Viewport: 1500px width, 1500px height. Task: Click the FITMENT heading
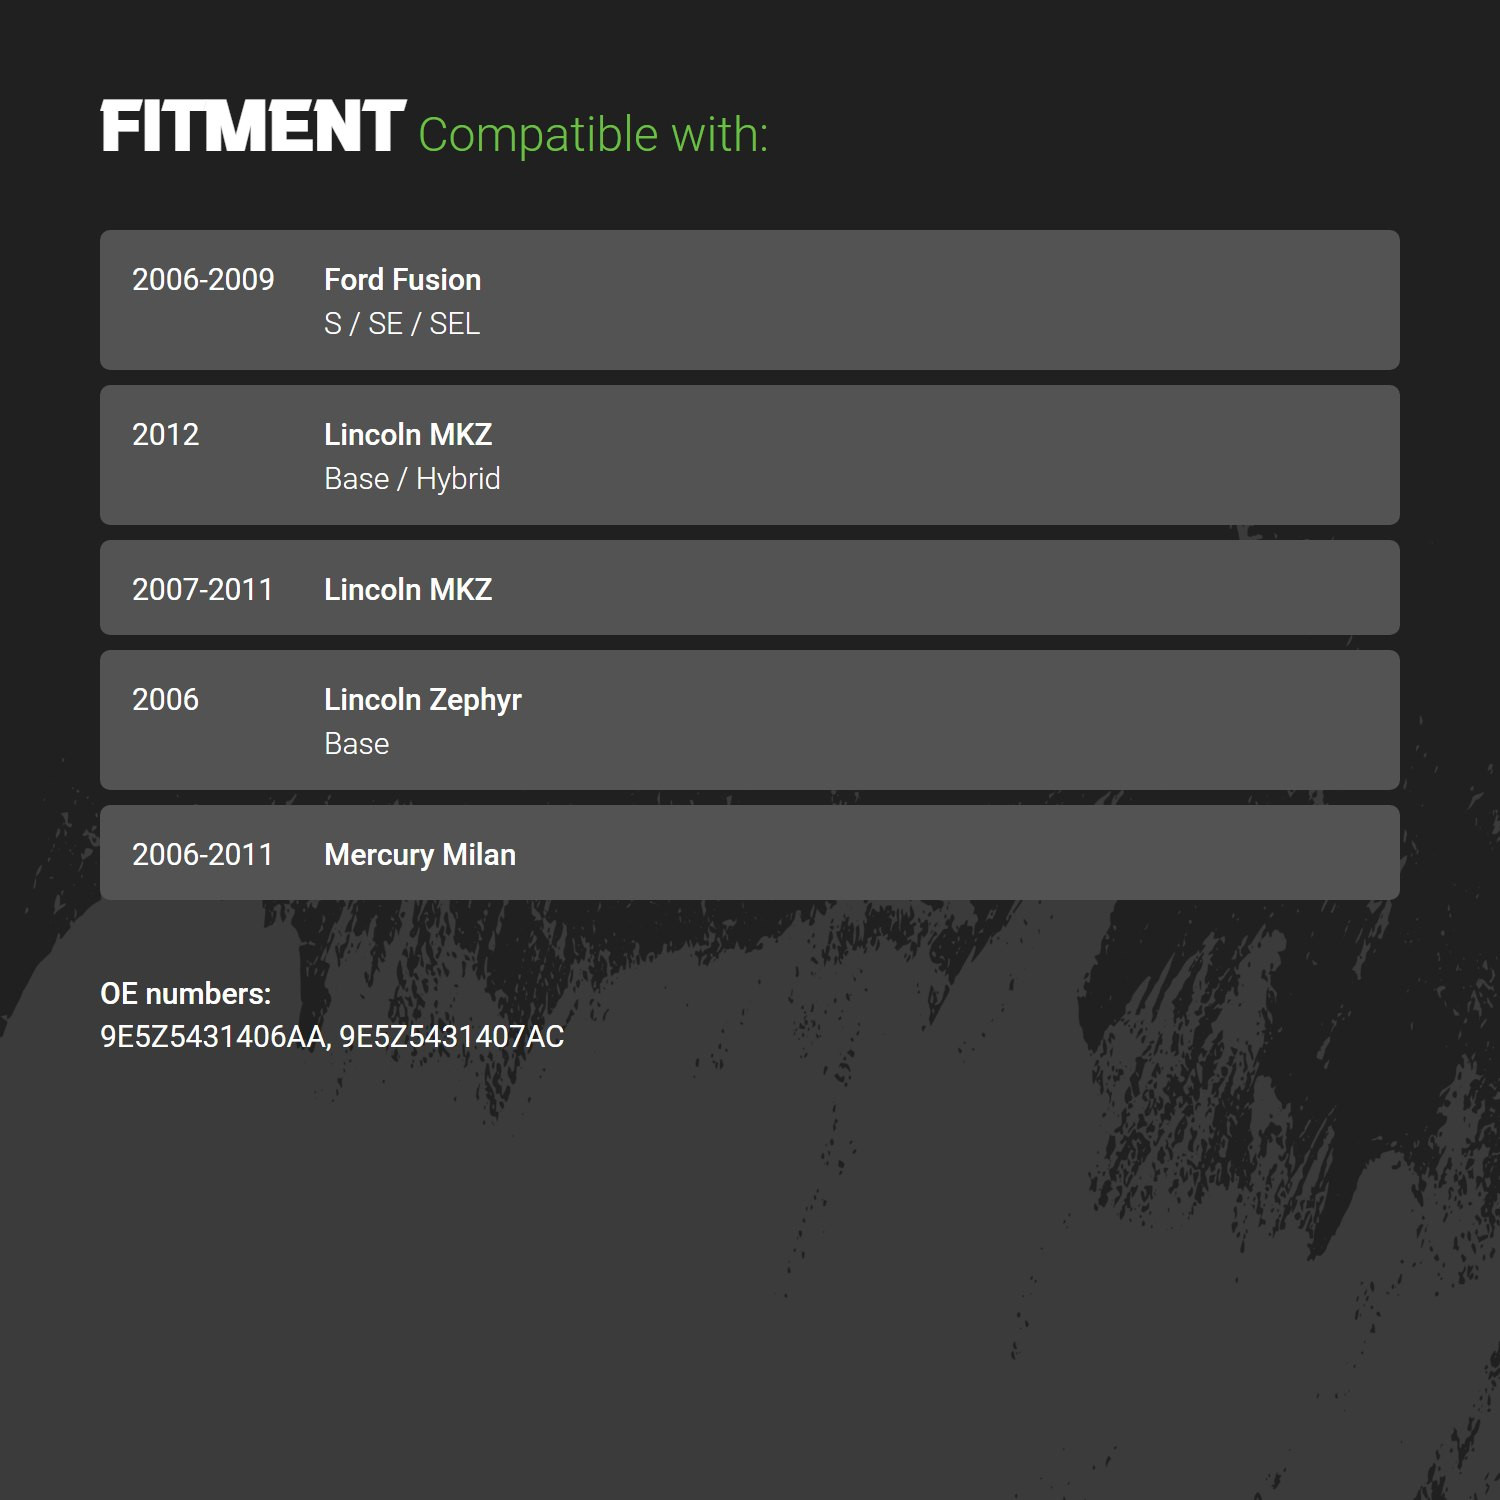(x=253, y=126)
